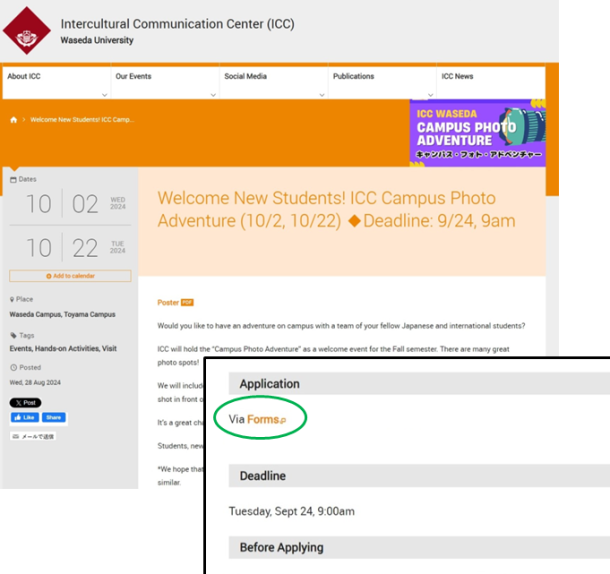Click the Wed, 28 Aug 2024 posted date
This screenshot has width=610, height=574.
[35, 383]
